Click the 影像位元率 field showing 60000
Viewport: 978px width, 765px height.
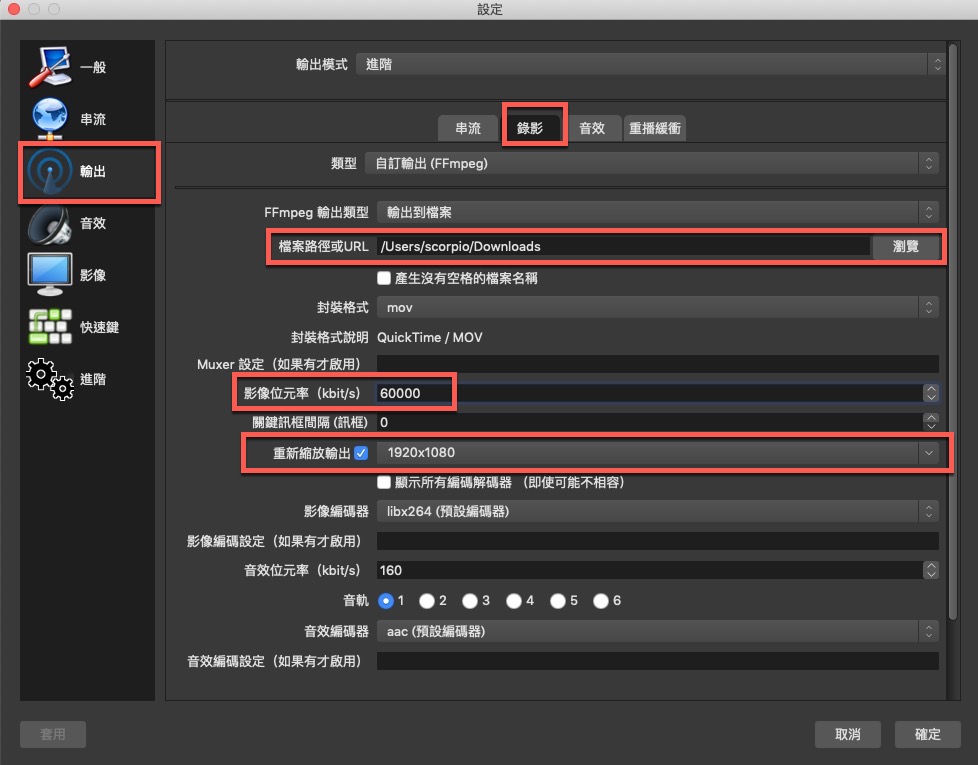(649, 393)
